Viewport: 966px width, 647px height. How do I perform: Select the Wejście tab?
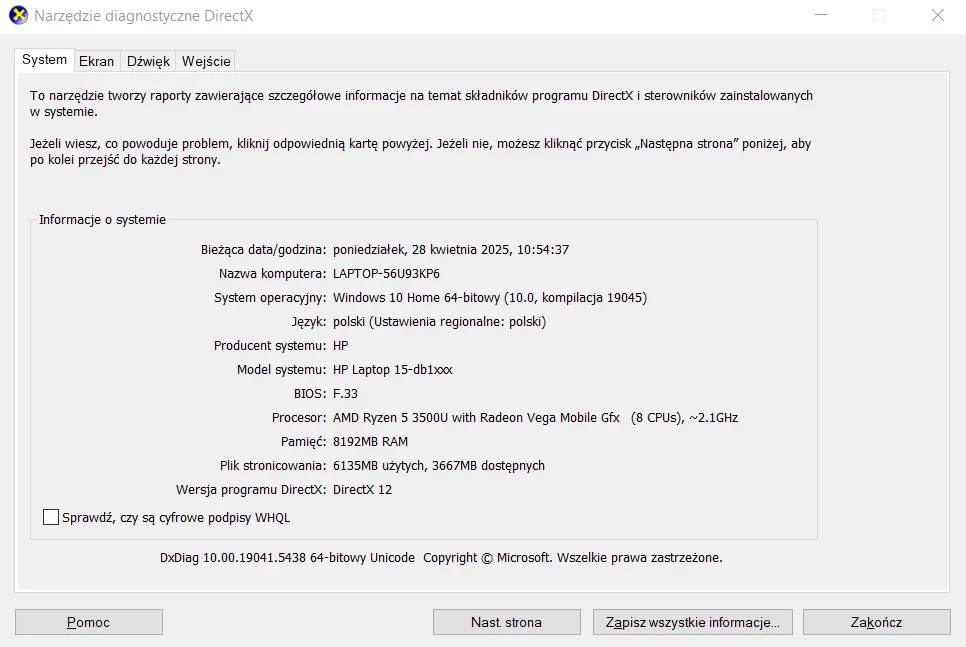point(206,61)
